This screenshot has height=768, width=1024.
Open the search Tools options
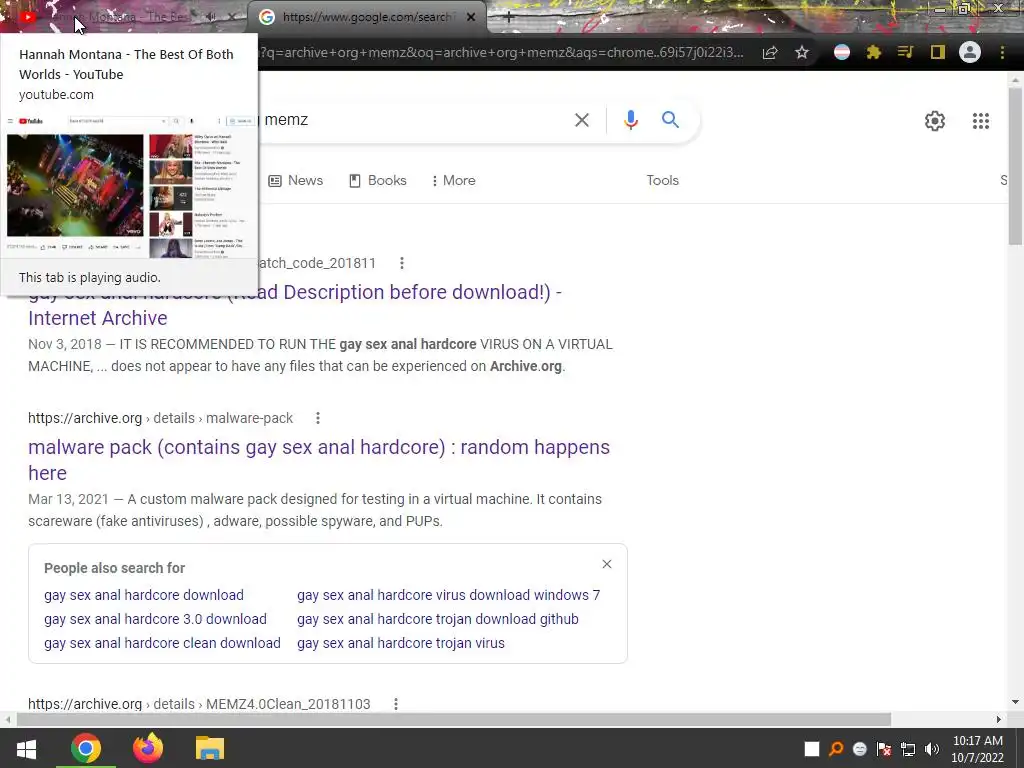pos(662,180)
